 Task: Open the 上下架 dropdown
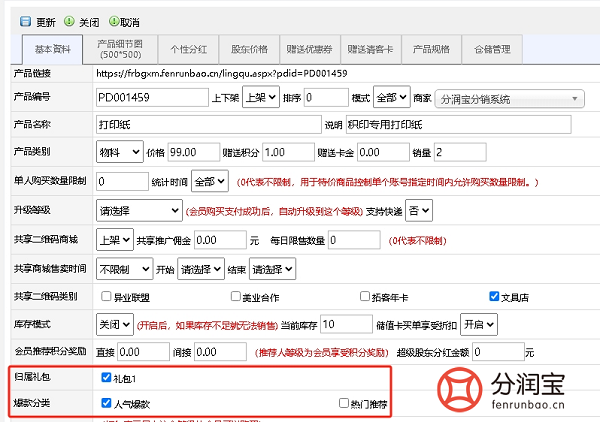point(258,98)
